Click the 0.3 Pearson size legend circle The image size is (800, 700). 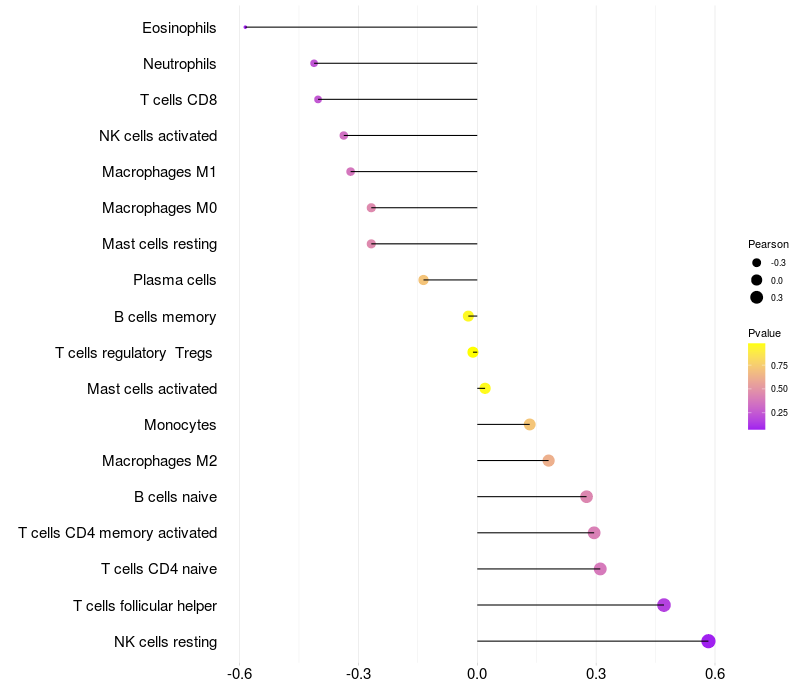pos(756,297)
